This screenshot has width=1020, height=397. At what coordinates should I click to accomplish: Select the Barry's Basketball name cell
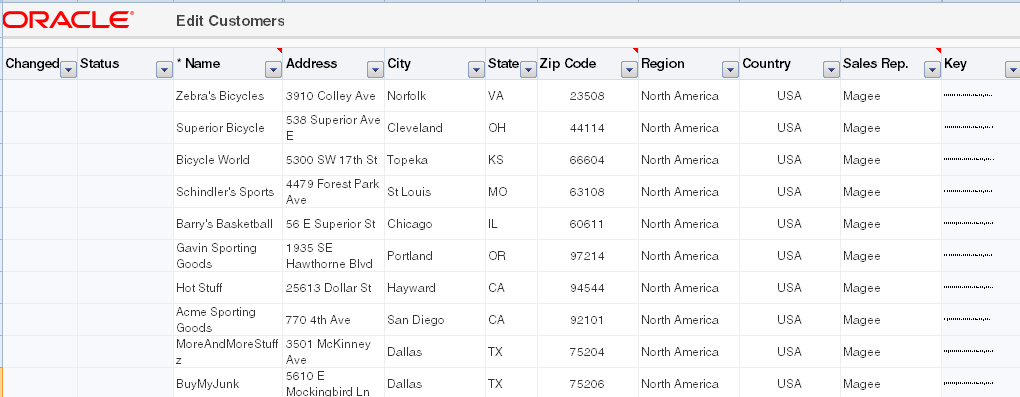pos(228,224)
